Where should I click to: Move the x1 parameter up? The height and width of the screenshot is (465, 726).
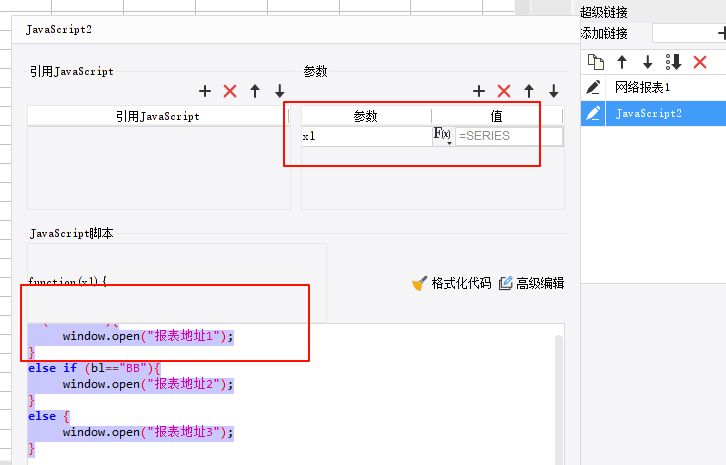[x=529, y=91]
